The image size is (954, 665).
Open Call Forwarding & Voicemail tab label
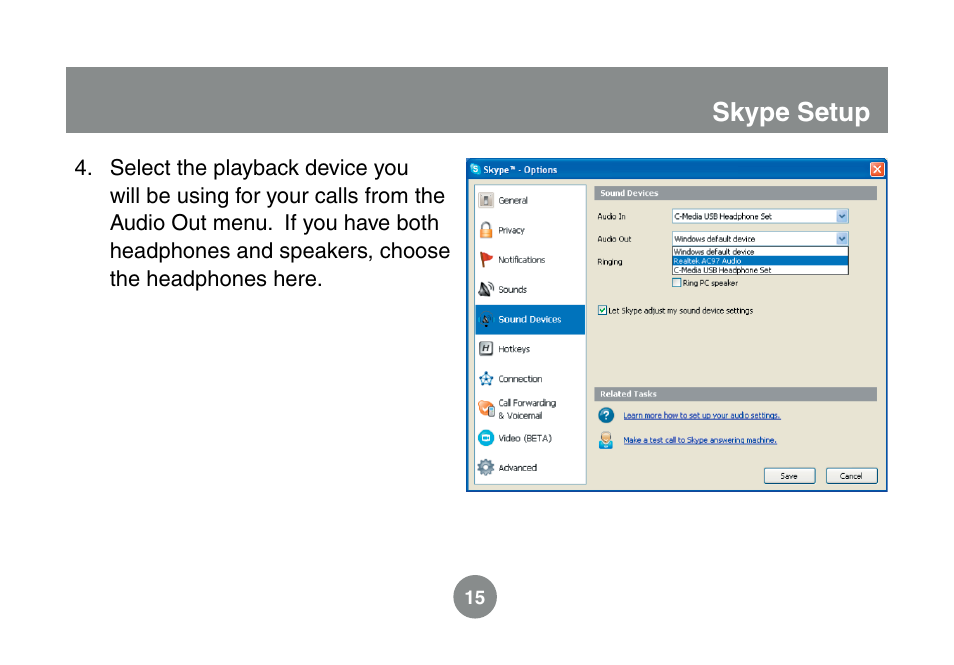[x=527, y=409]
